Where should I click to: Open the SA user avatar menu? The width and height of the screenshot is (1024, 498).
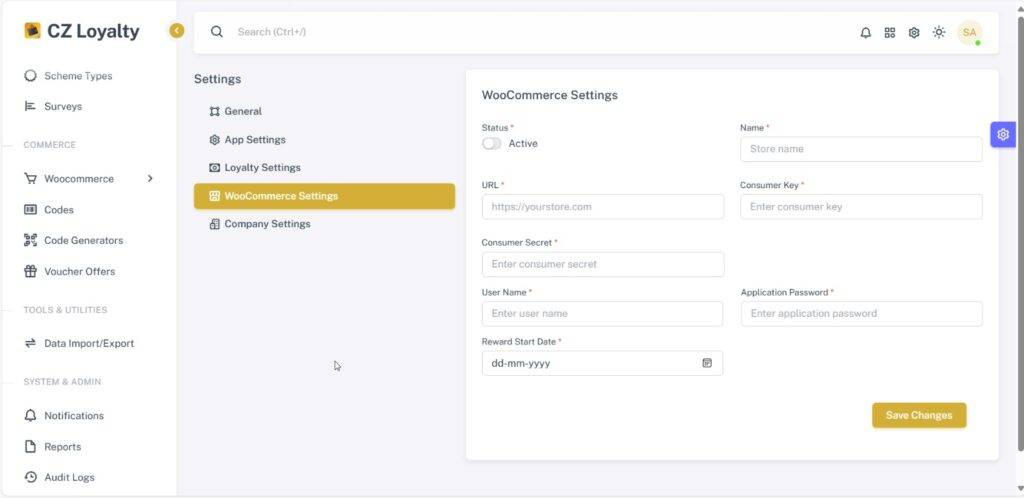click(x=969, y=33)
